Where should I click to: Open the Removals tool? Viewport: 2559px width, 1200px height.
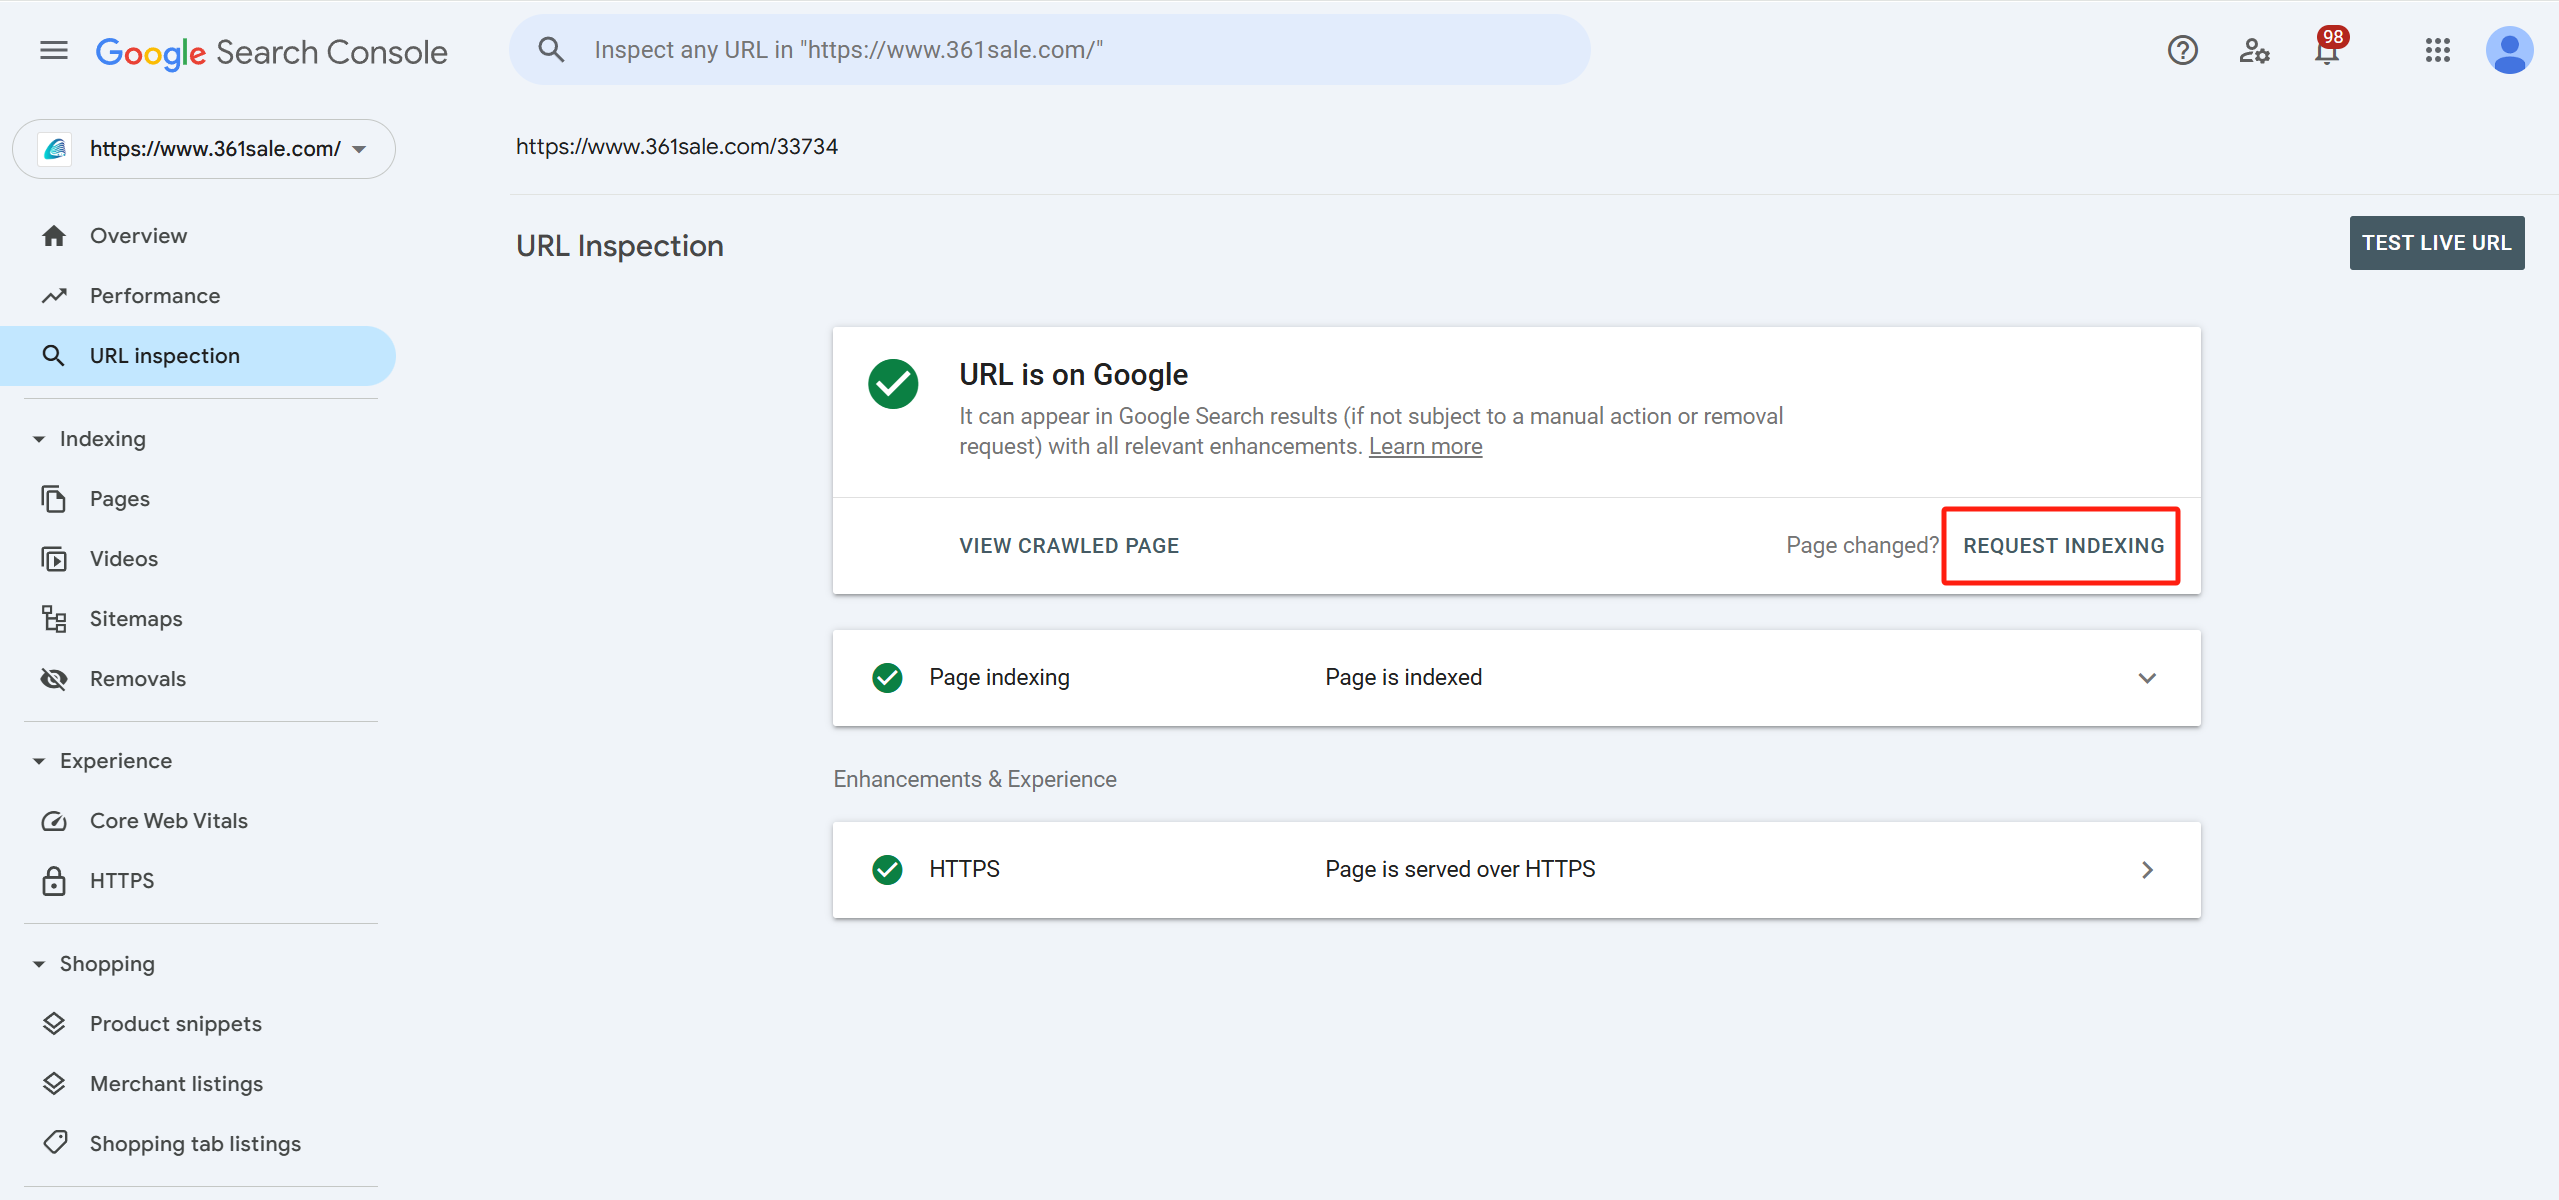click(138, 679)
